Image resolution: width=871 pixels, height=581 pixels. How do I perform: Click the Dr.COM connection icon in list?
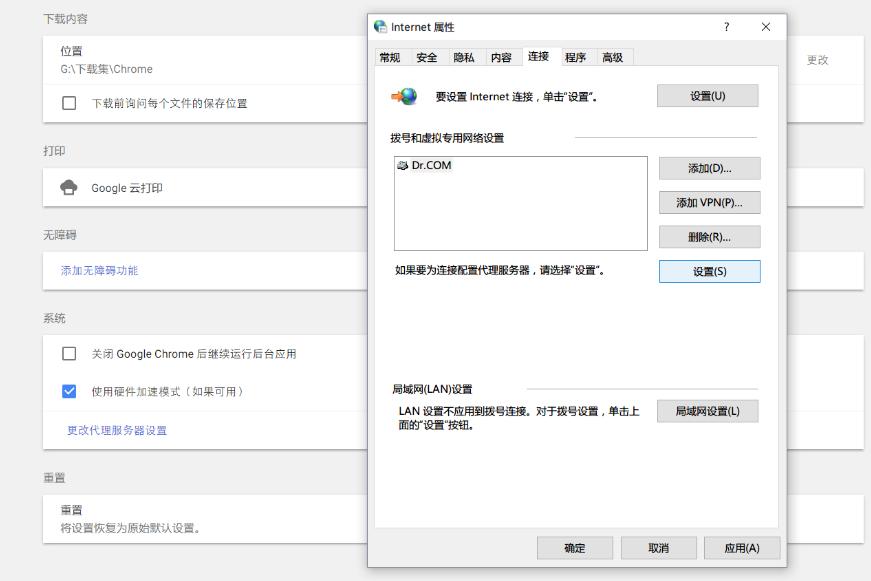[402, 166]
